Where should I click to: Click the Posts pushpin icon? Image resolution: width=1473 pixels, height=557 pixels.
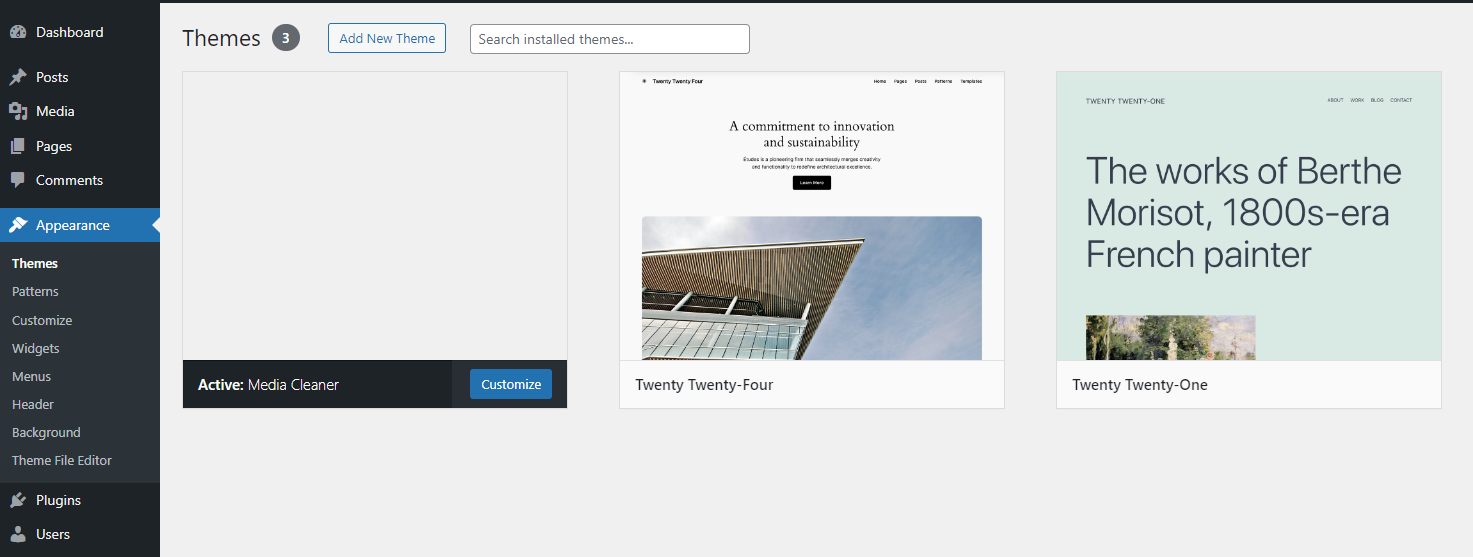(x=18, y=77)
